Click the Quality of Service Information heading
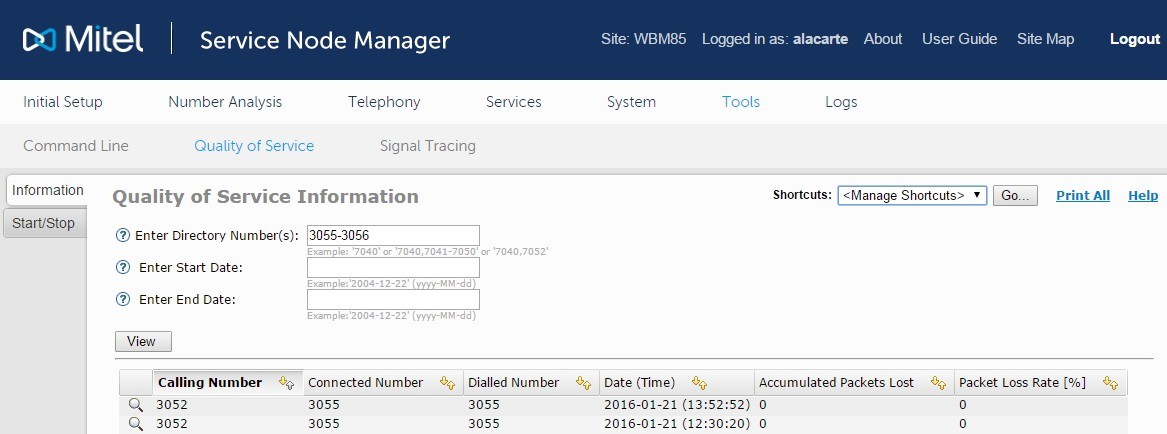Viewport: 1167px width, 434px height. (265, 197)
